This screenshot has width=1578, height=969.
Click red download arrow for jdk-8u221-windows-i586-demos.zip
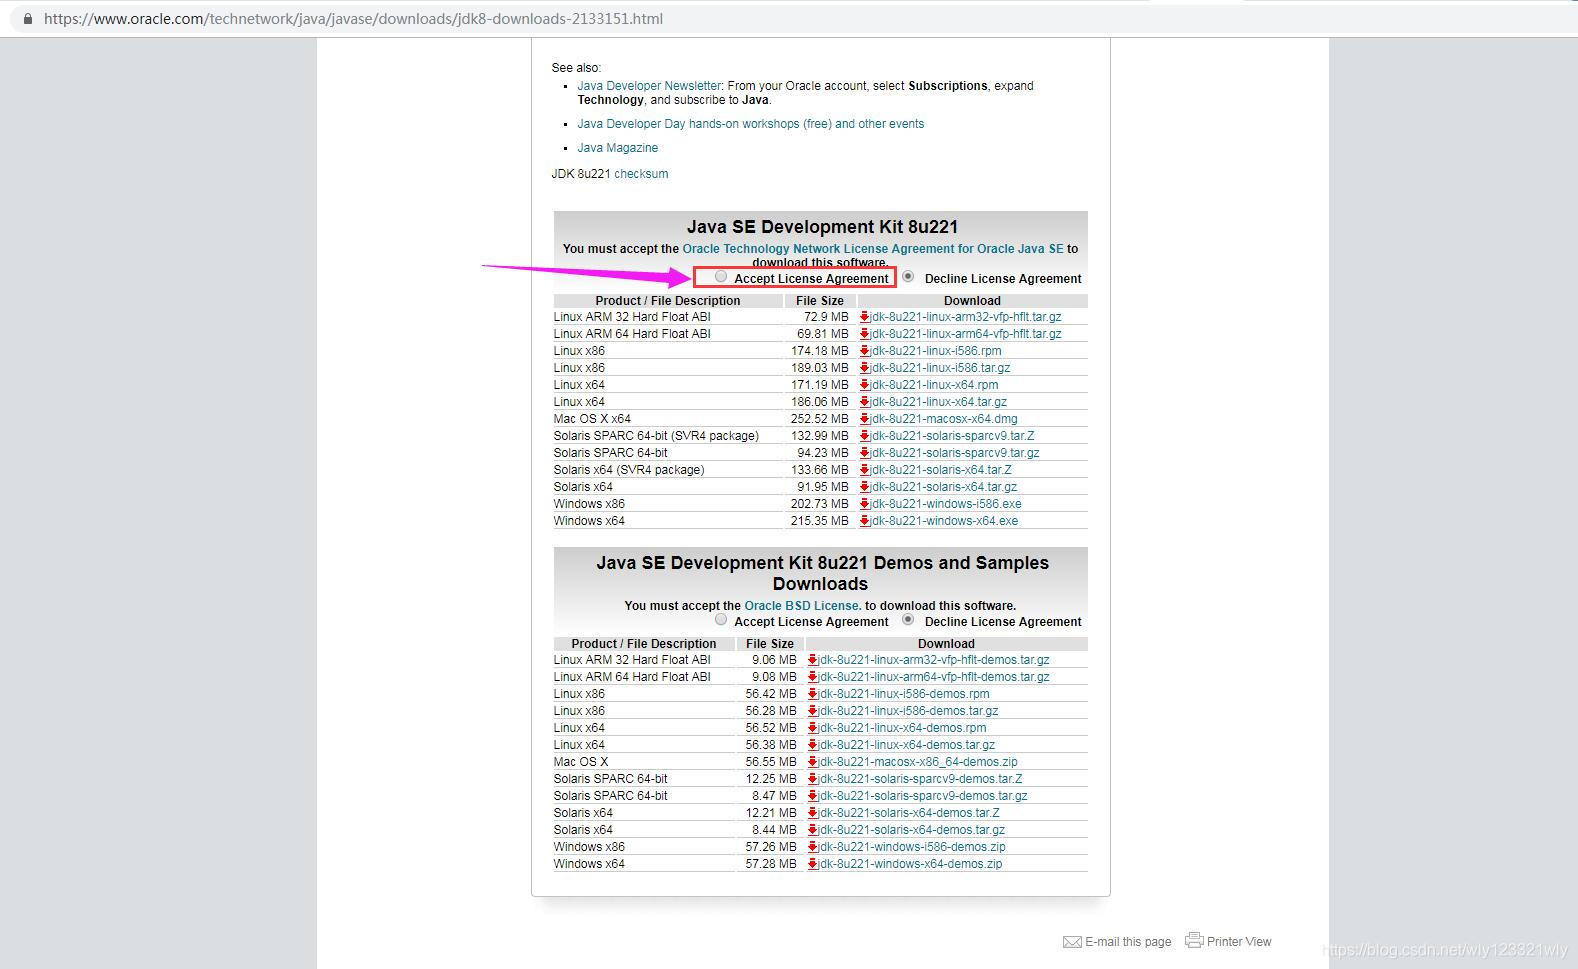813,847
